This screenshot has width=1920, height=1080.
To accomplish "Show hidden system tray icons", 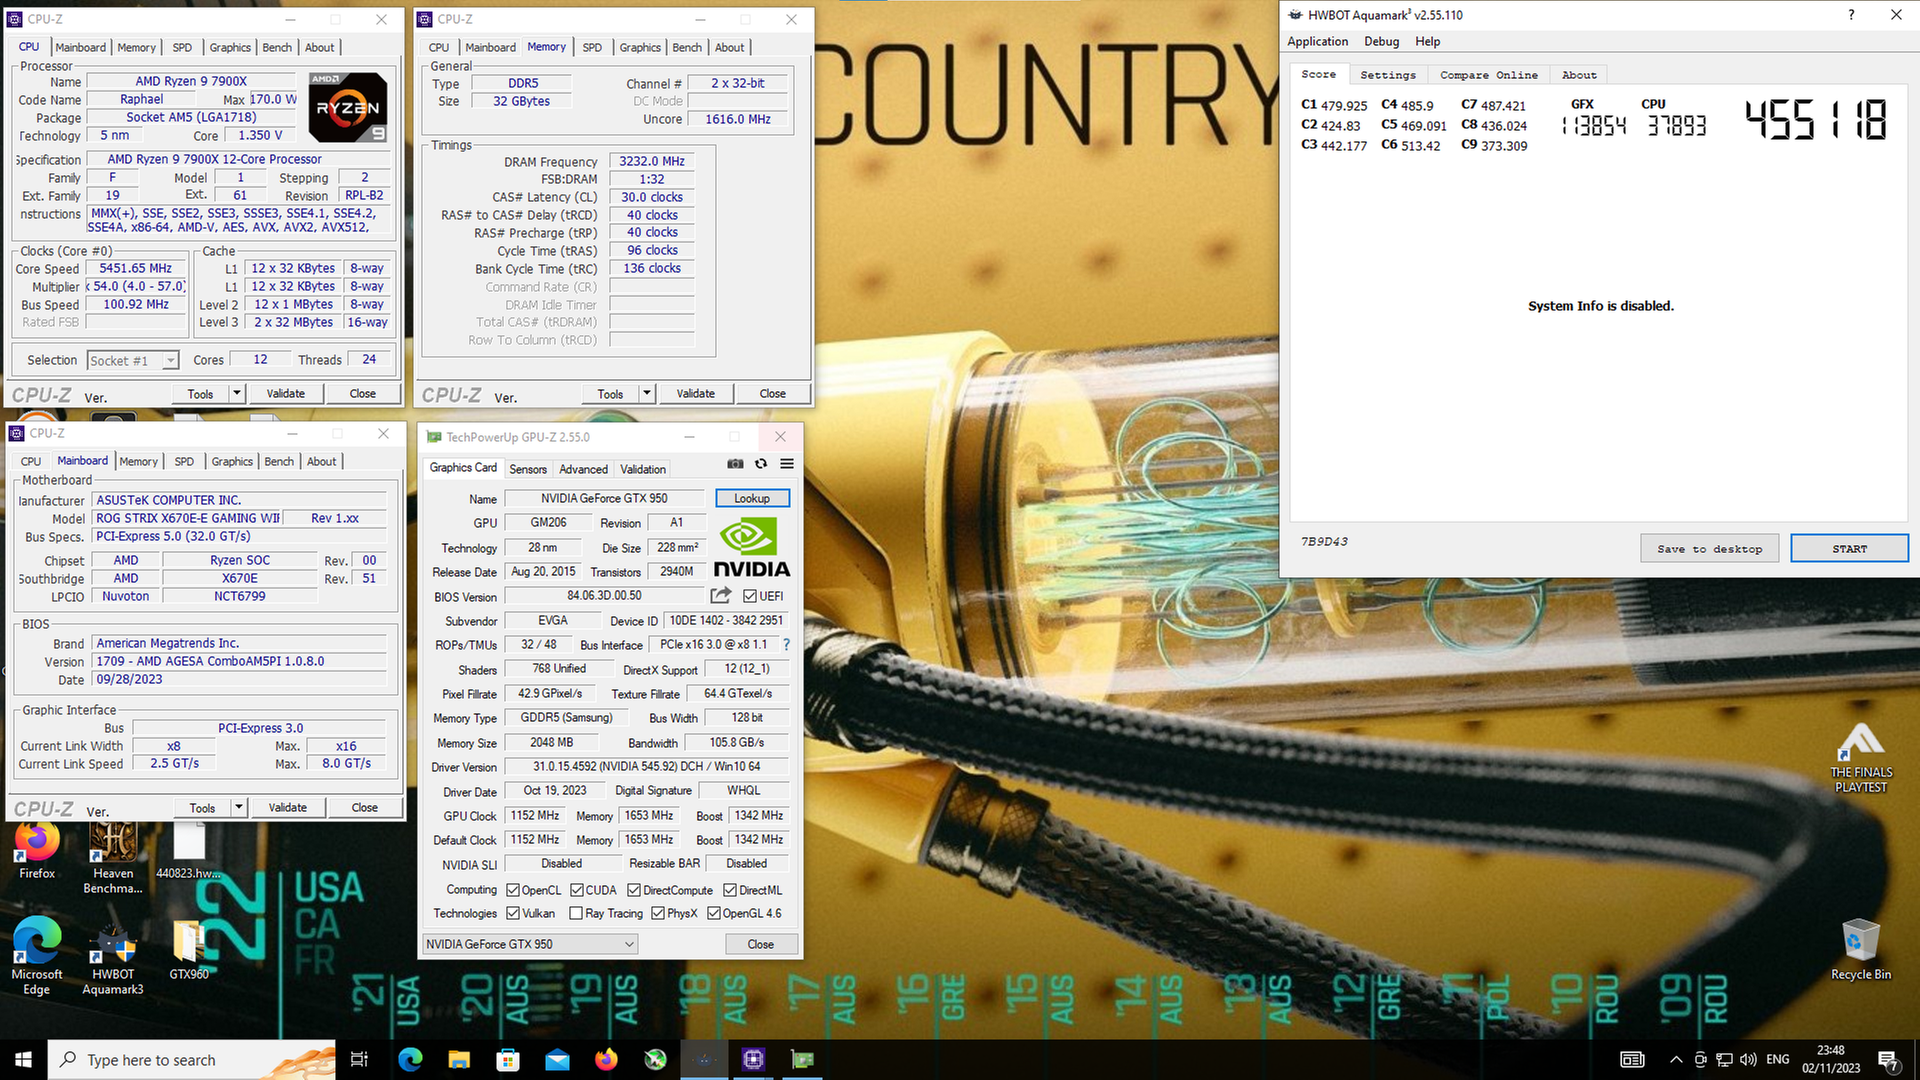I will click(x=1675, y=1060).
